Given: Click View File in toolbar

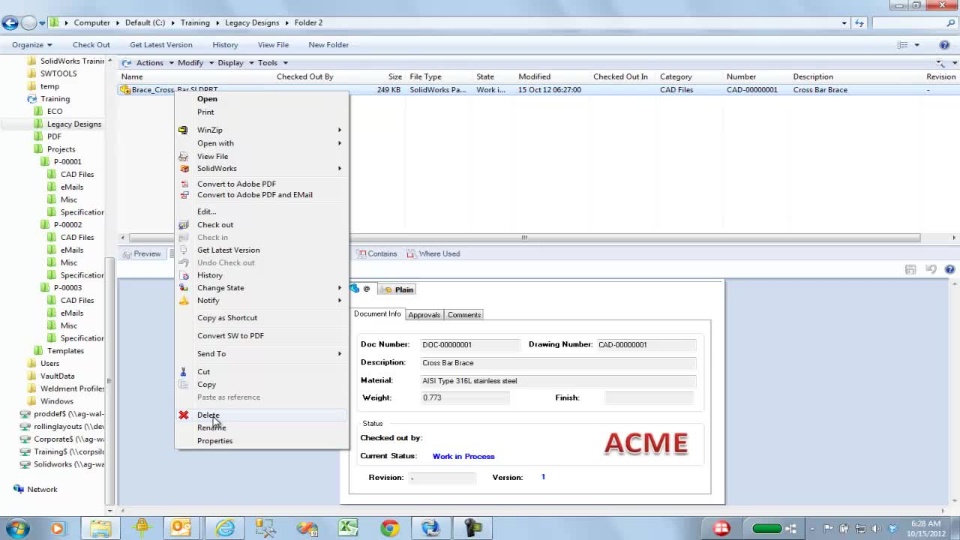Looking at the screenshot, I should tap(273, 45).
